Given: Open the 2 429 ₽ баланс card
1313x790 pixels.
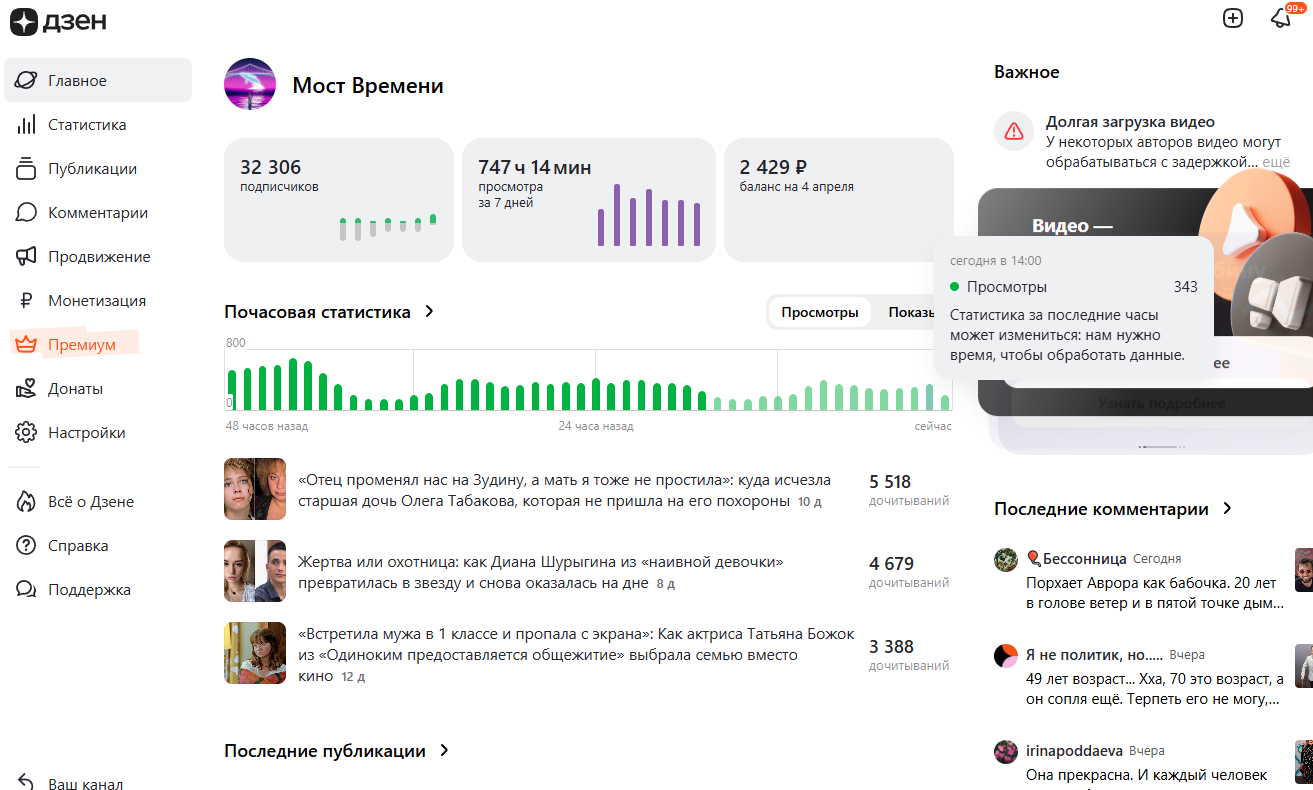Looking at the screenshot, I should [839, 200].
